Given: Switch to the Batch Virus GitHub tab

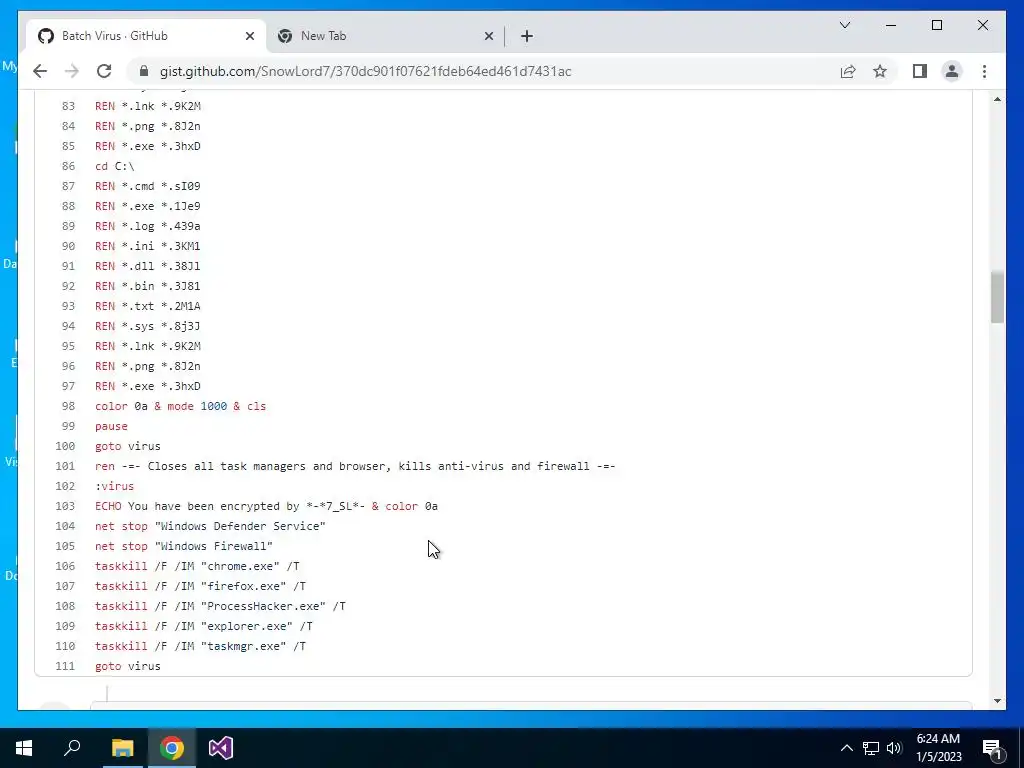Looking at the screenshot, I should pos(146,36).
